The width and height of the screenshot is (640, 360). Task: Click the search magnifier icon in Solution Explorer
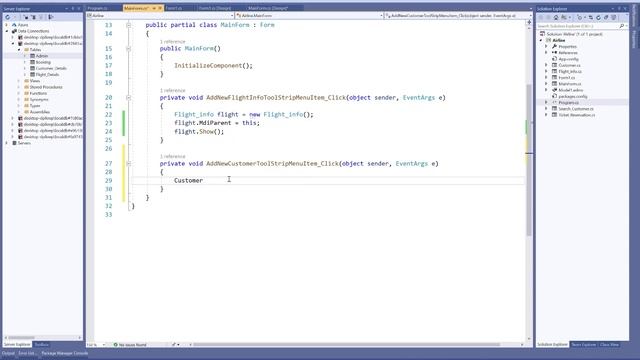[x=622, y=26]
